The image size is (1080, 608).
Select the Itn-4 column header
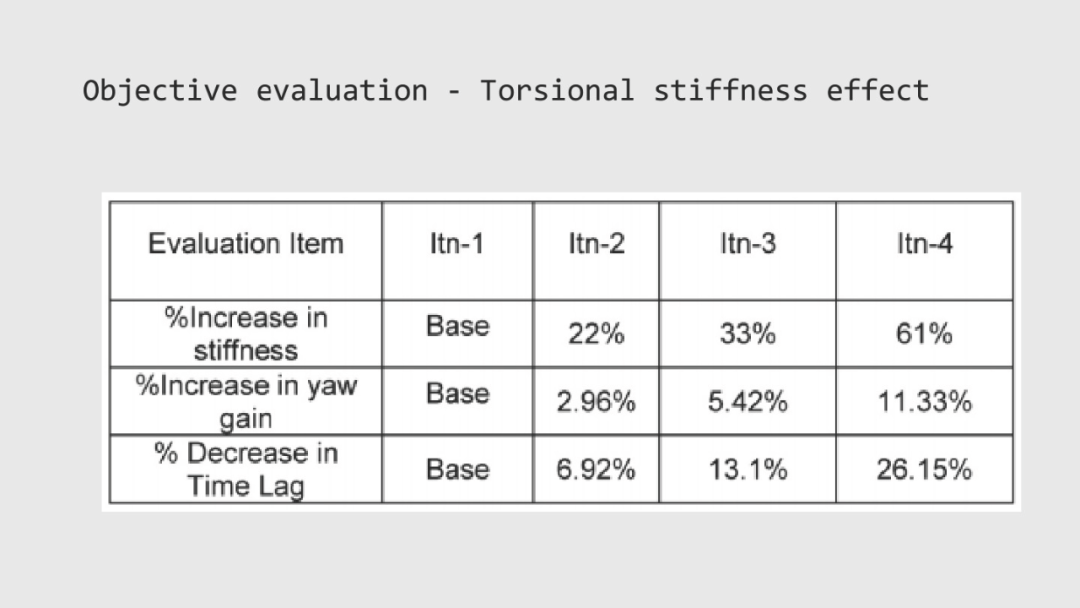click(x=924, y=251)
